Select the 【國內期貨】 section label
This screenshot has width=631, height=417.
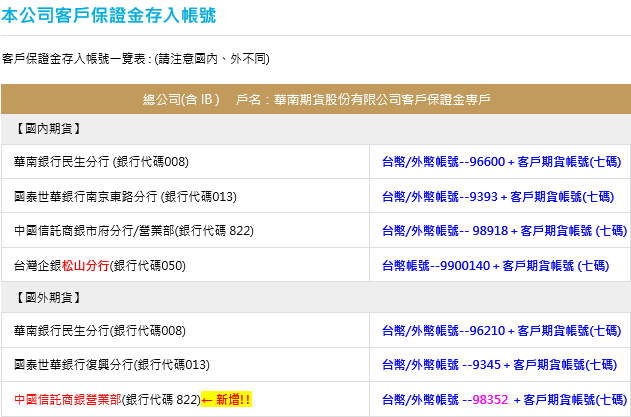(x=48, y=129)
